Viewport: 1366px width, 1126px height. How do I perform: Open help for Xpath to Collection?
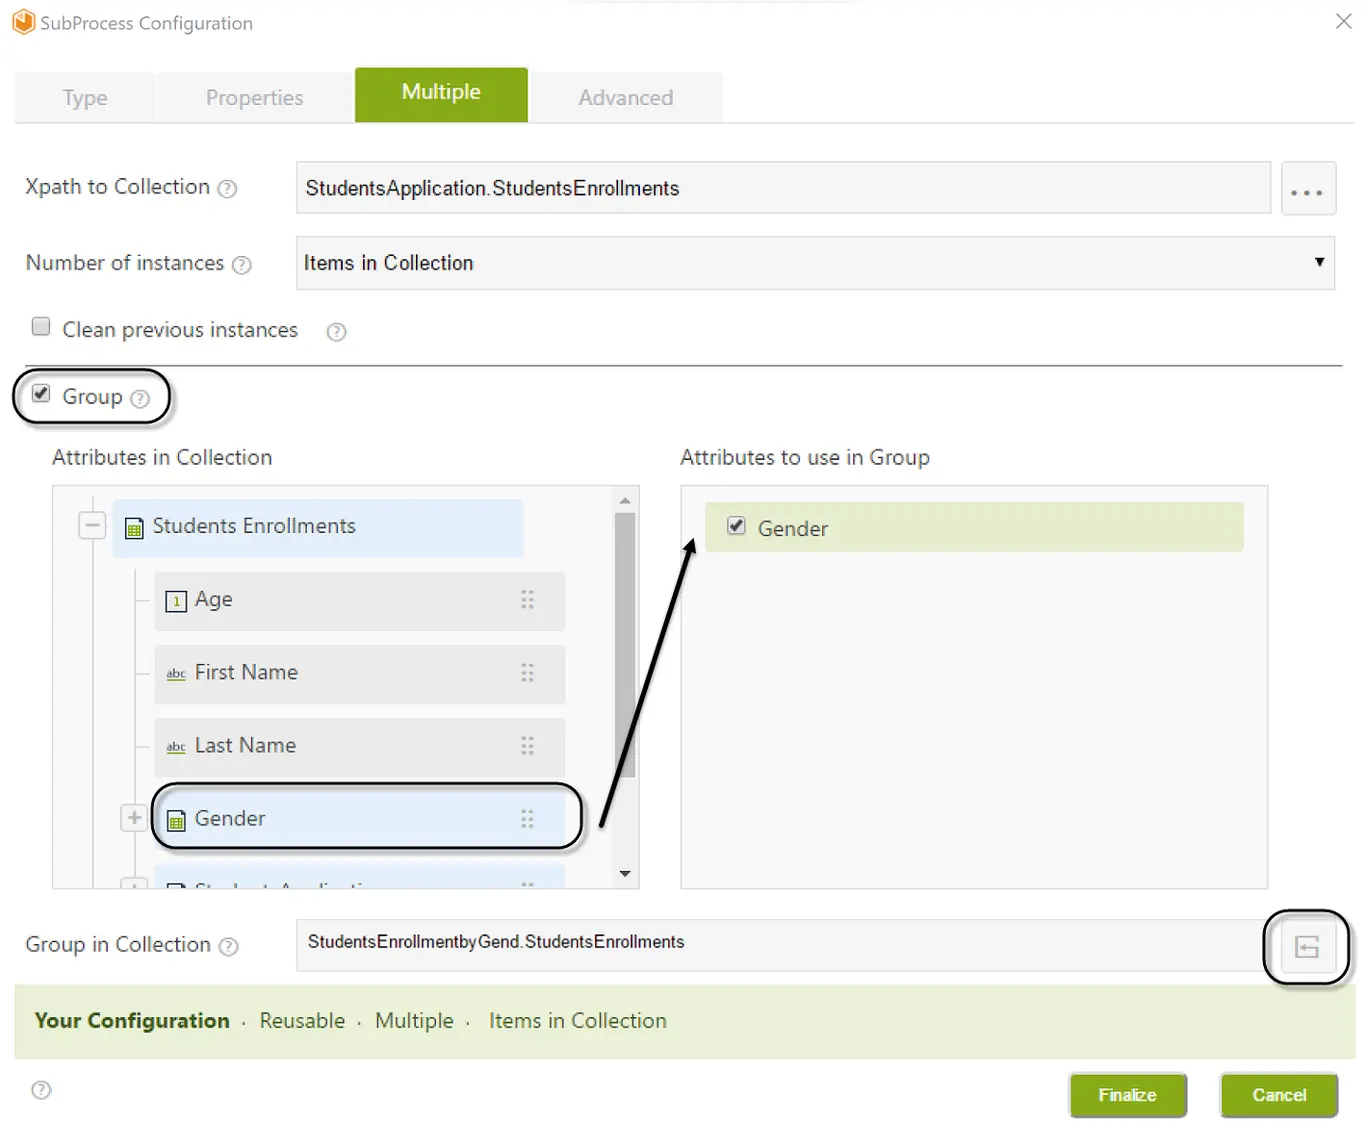coord(228,189)
